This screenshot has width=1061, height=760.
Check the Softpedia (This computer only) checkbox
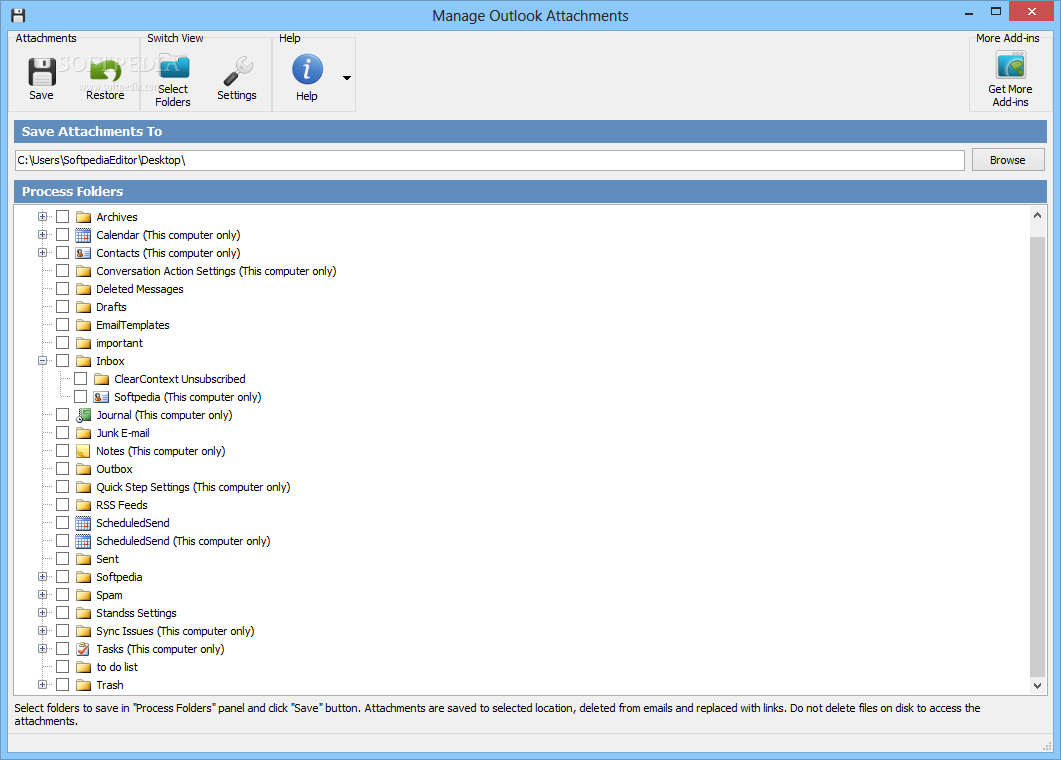point(81,397)
